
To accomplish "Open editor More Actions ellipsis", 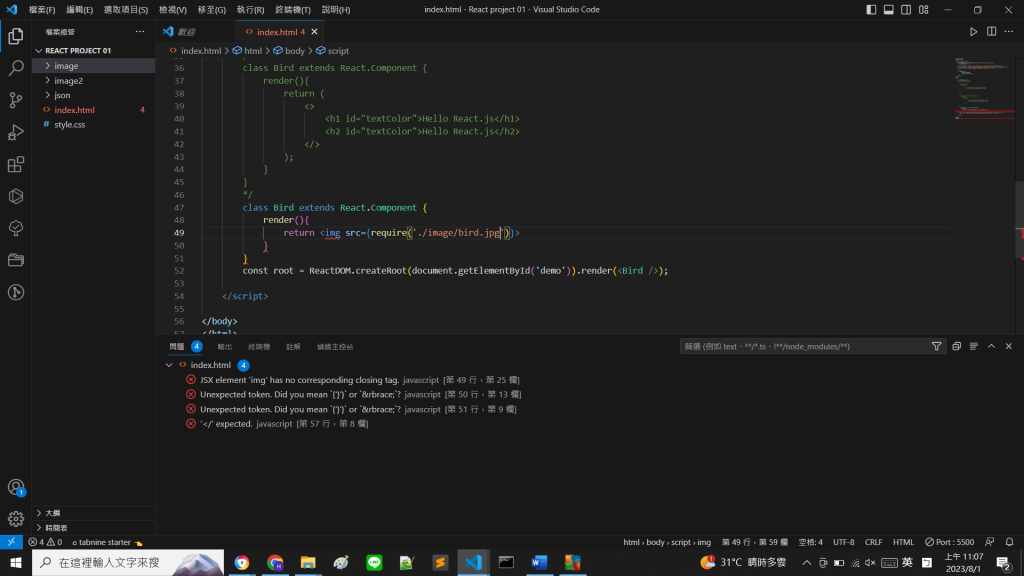I will (1009, 31).
